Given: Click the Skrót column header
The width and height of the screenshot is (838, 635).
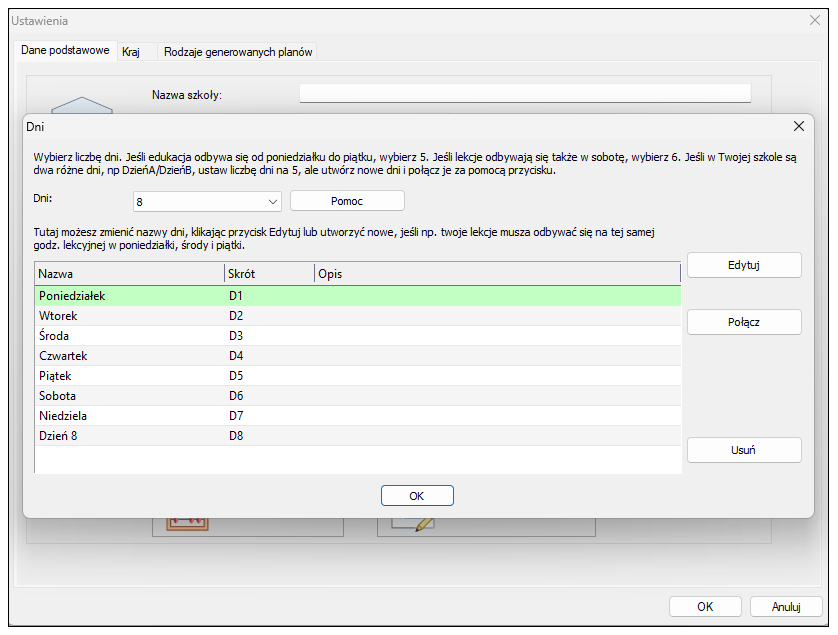Looking at the screenshot, I should [268, 273].
